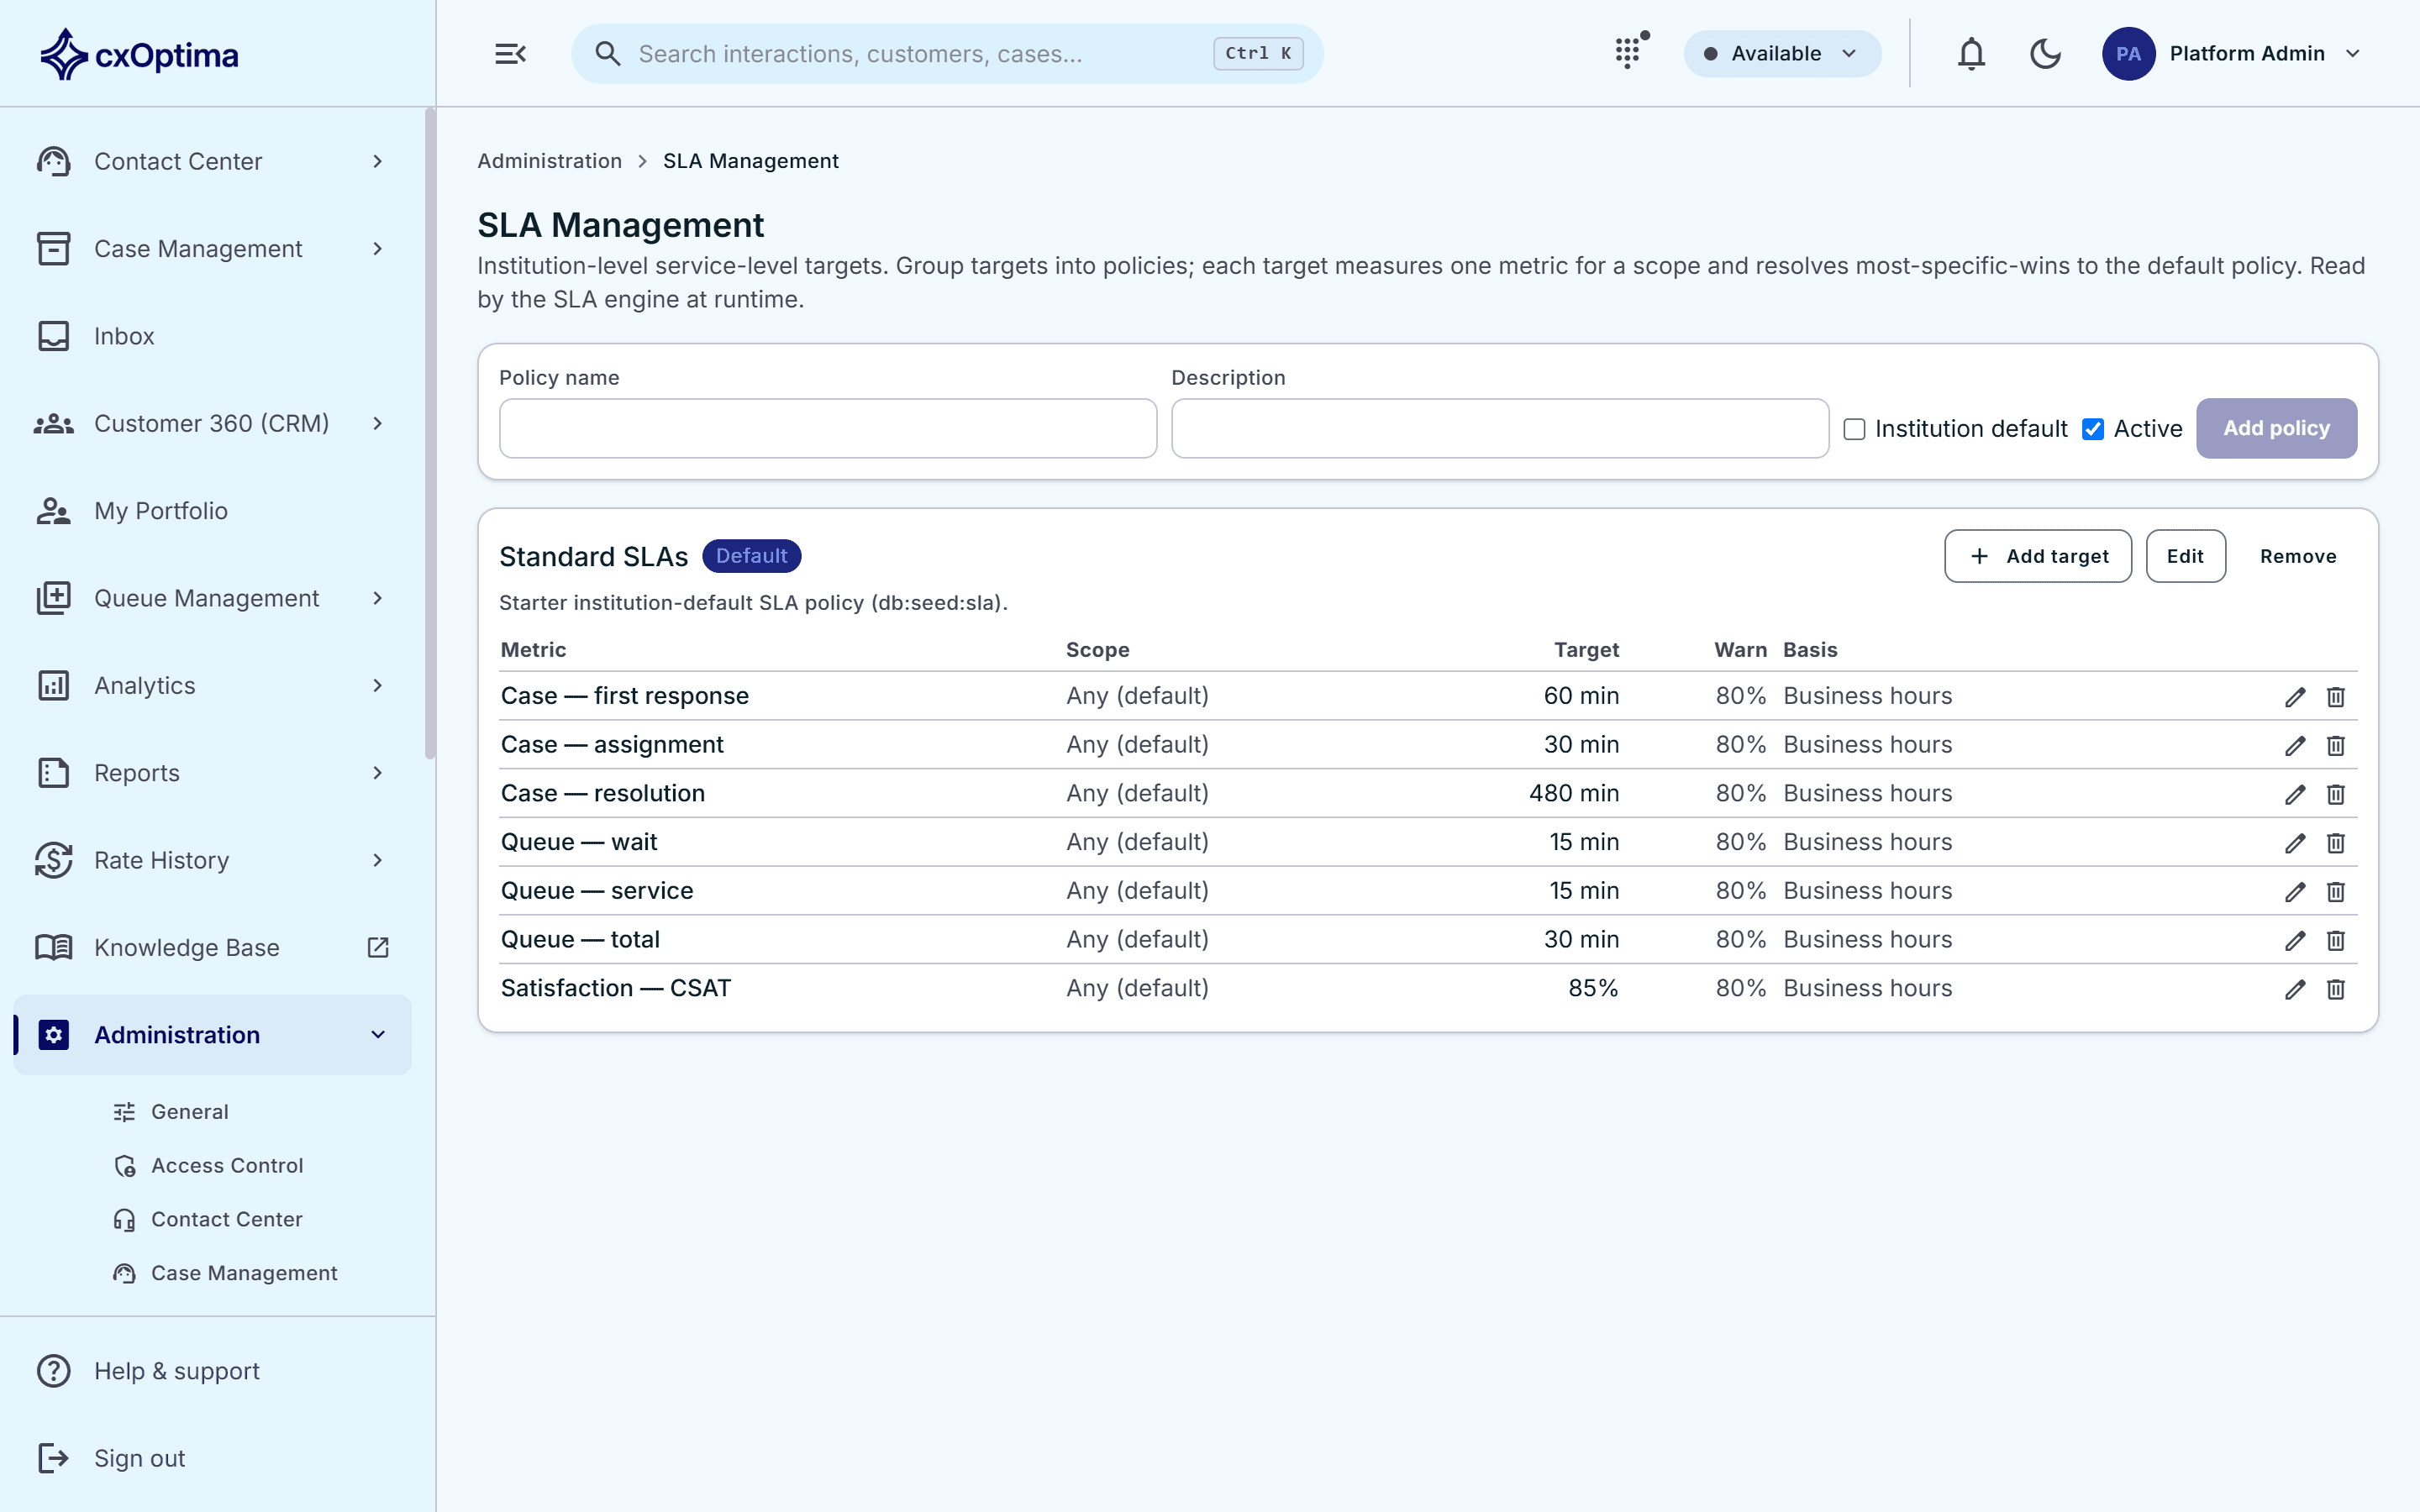Click the cxOptima logo
Screen dimensions: 2420x1512
[x=139, y=54]
